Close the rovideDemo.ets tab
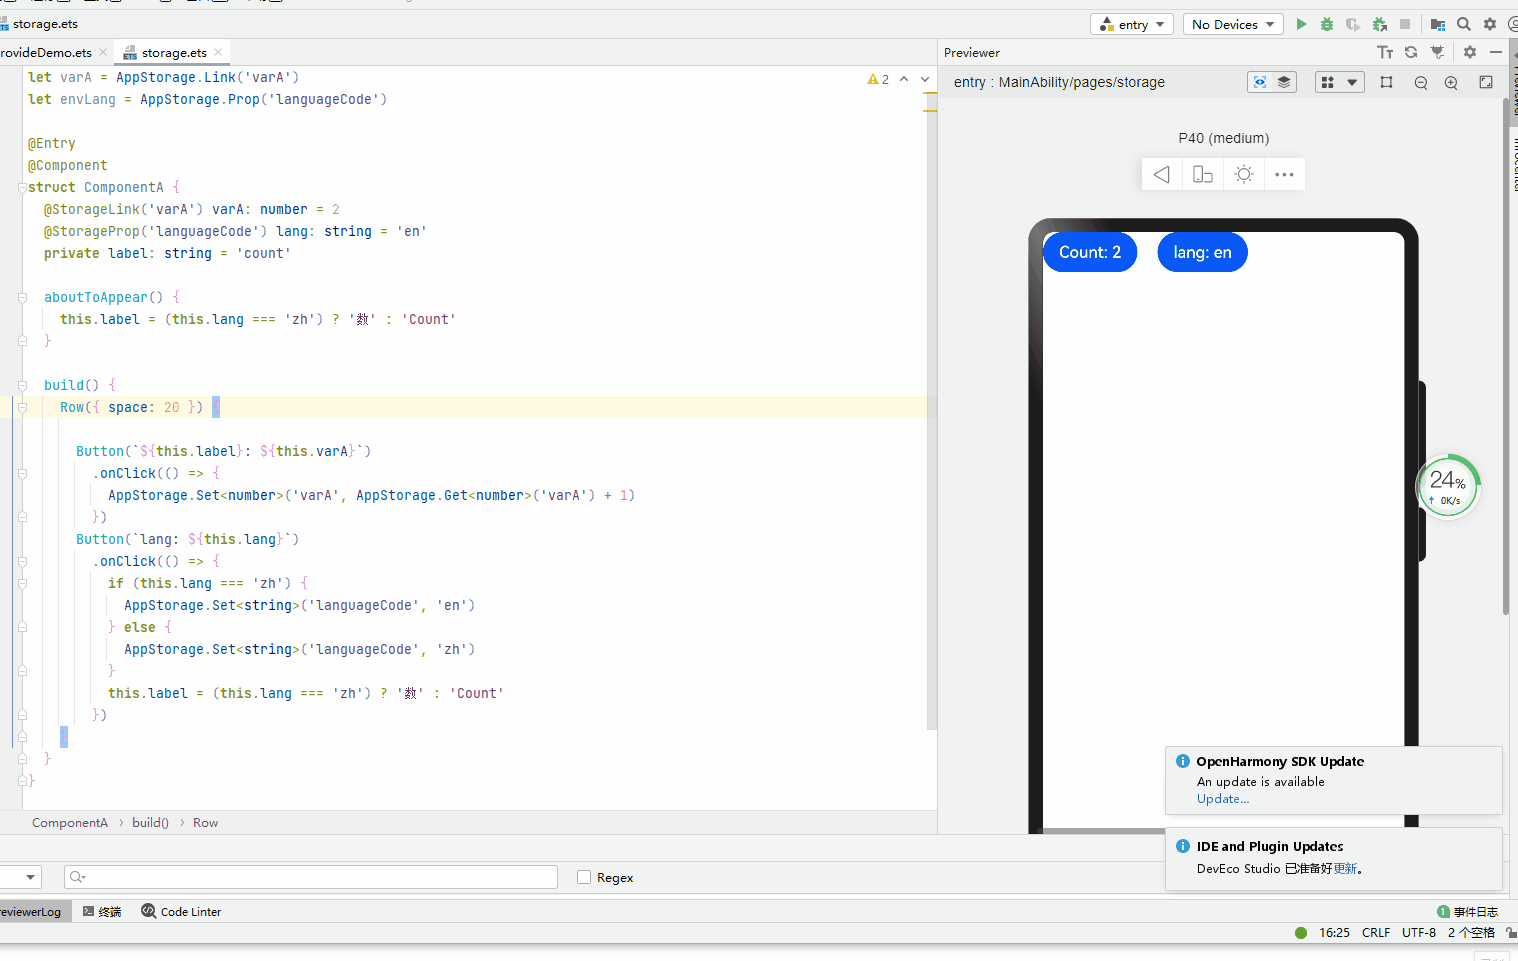The height and width of the screenshot is (961, 1518). (x=103, y=52)
